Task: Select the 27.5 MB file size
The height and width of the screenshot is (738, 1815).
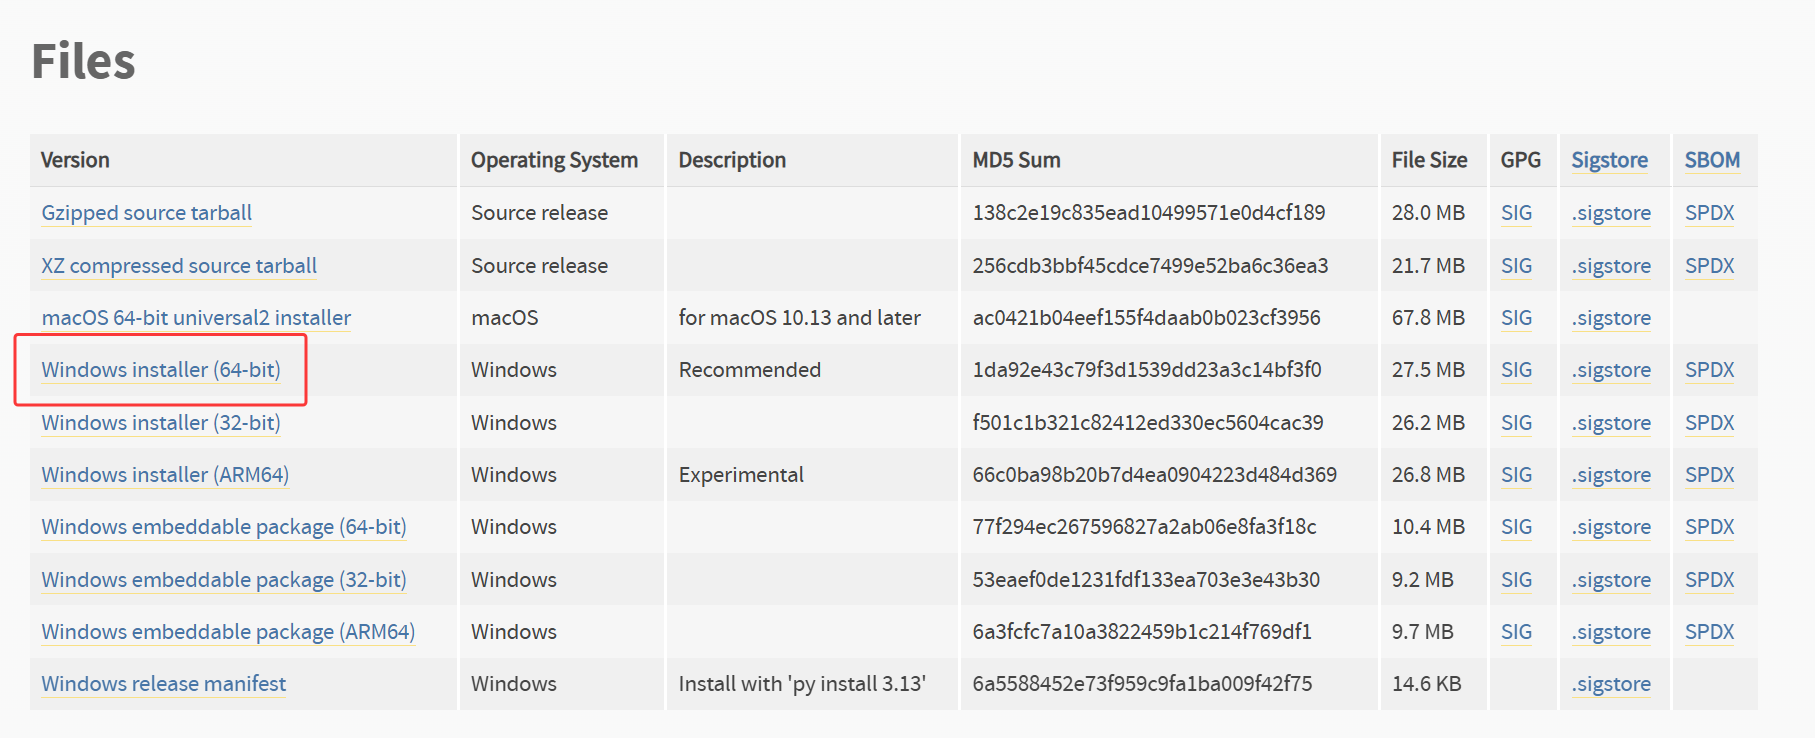Action: coord(1428,370)
